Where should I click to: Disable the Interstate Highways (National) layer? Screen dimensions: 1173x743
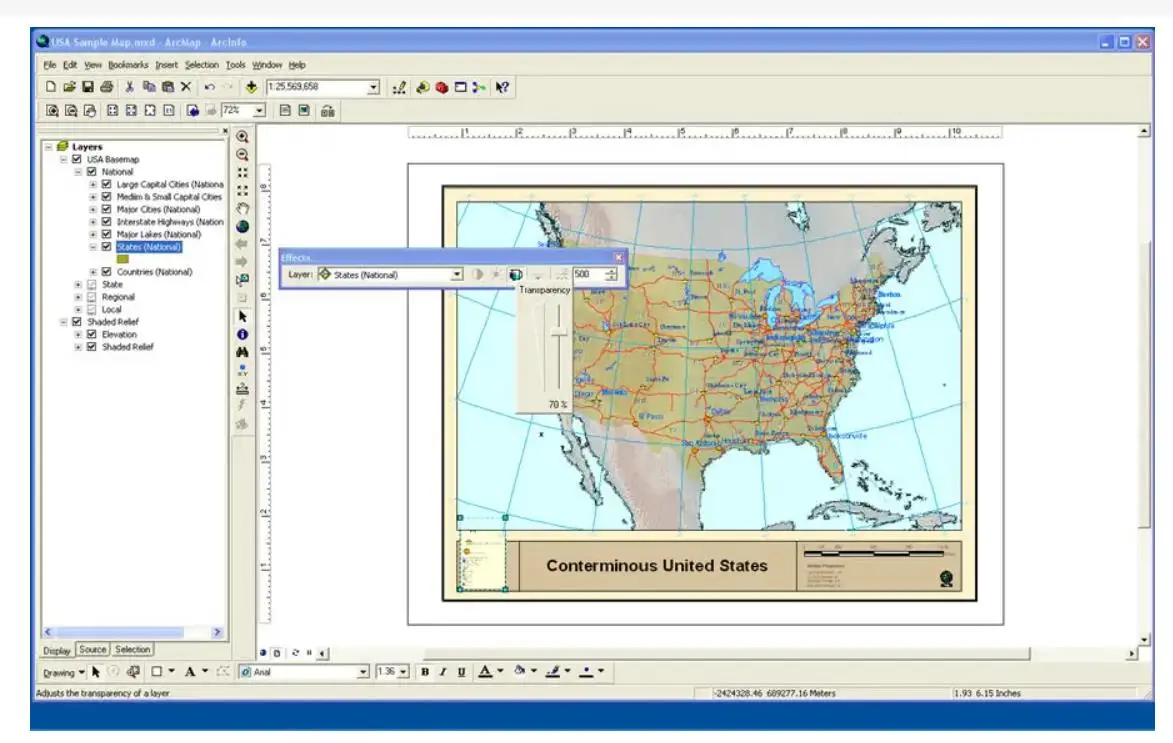(104, 221)
